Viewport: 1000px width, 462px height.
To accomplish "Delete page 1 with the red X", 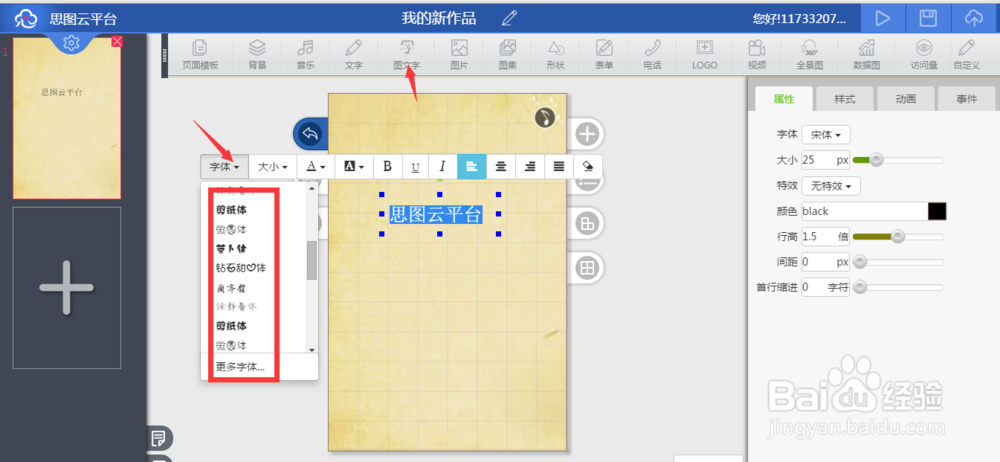I will [117, 41].
